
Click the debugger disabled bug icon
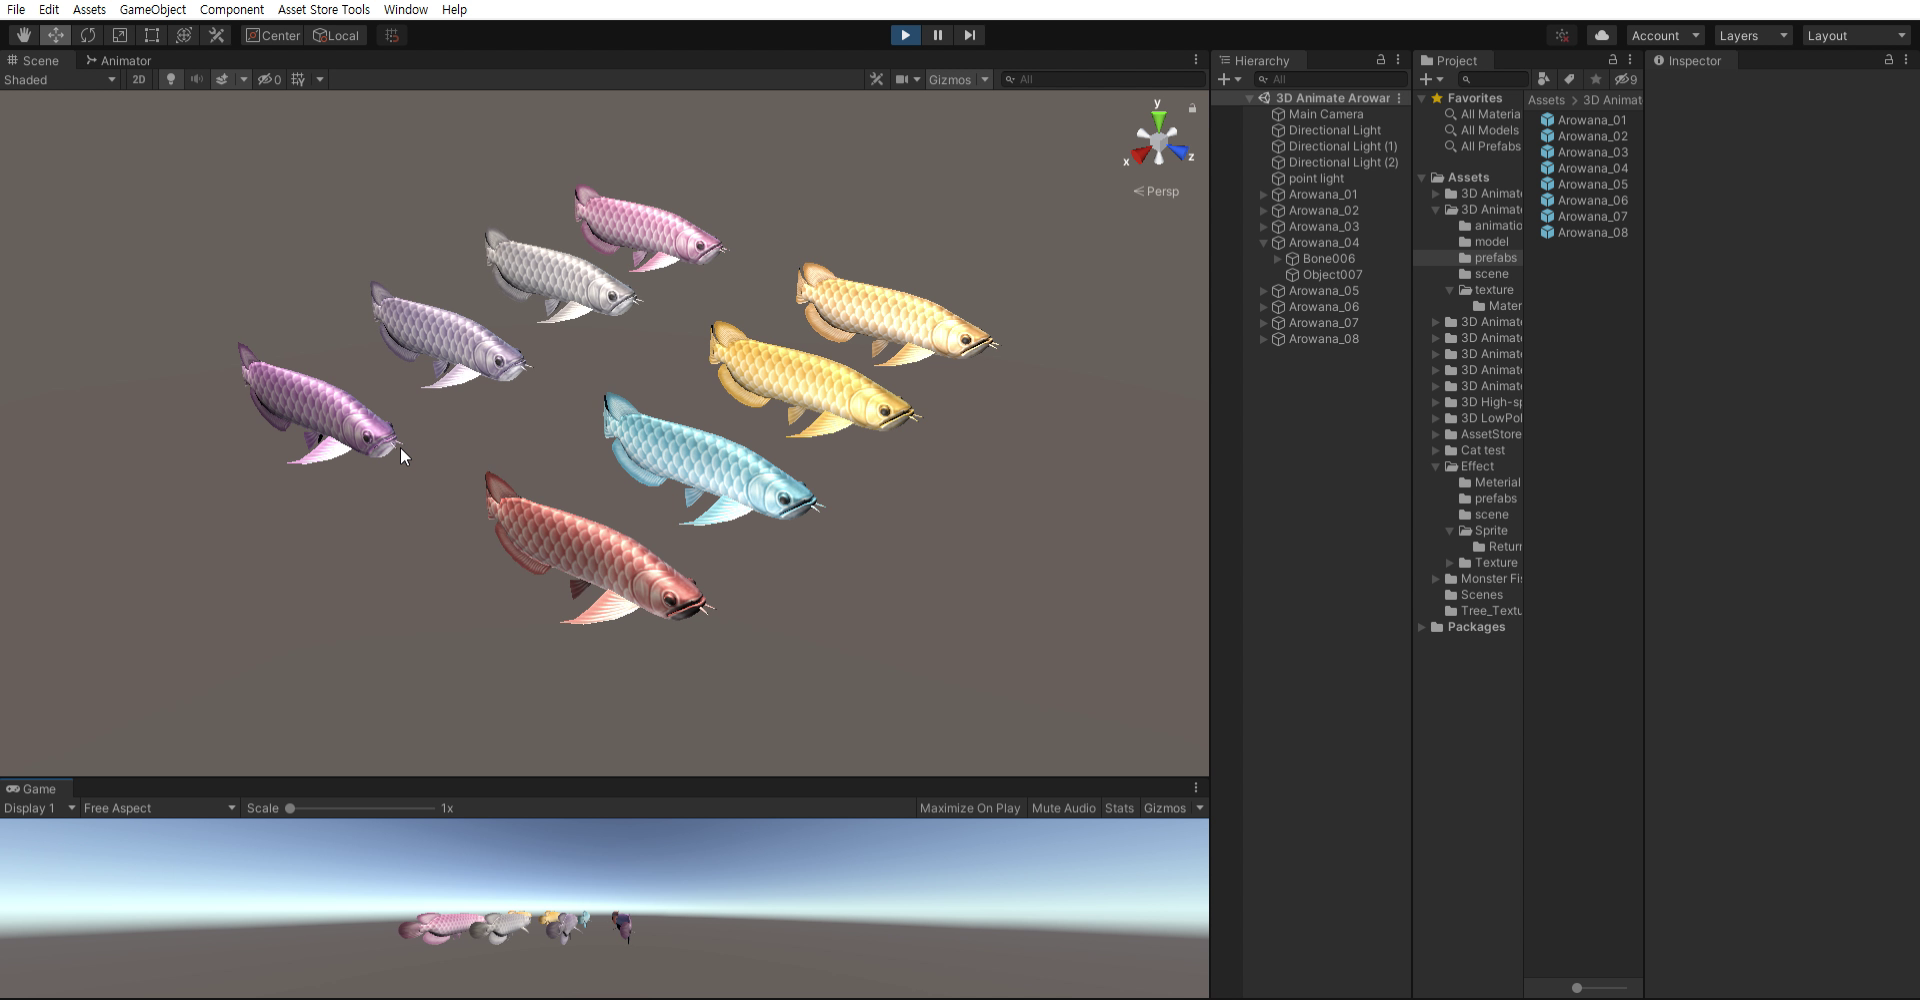[1562, 35]
